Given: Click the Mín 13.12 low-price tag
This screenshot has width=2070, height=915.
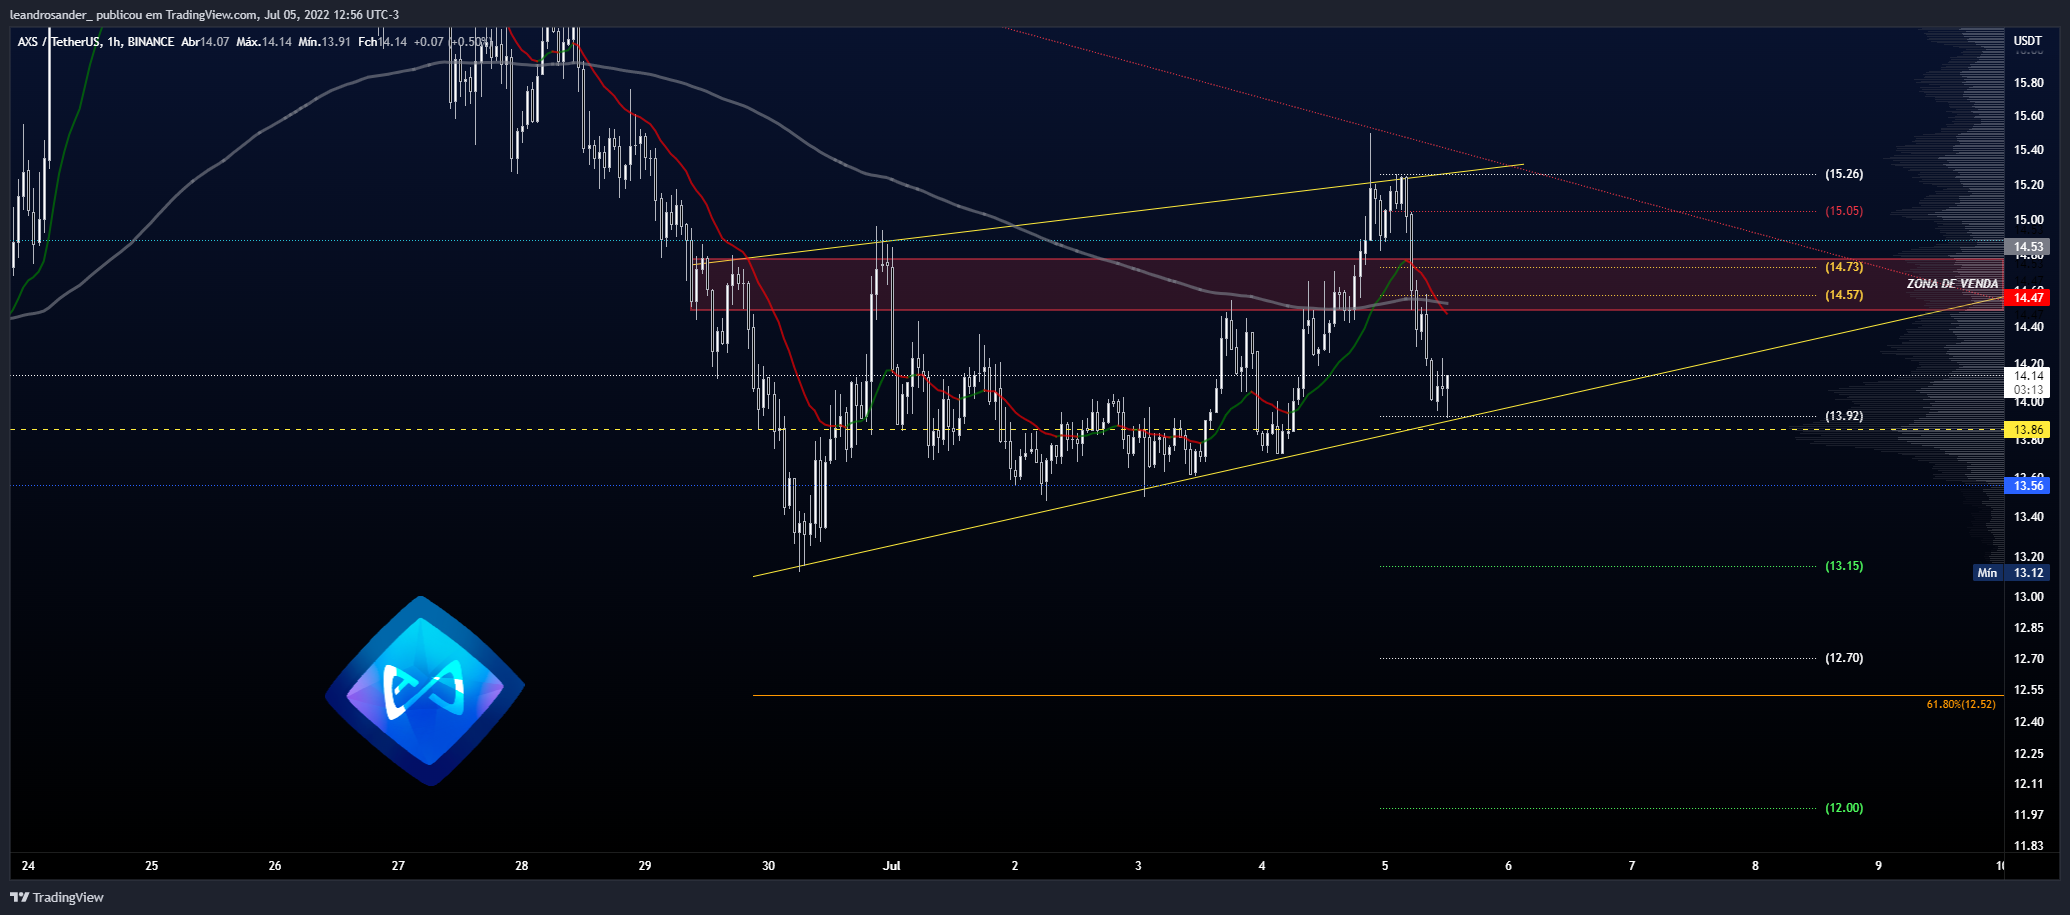Looking at the screenshot, I should click(2012, 573).
